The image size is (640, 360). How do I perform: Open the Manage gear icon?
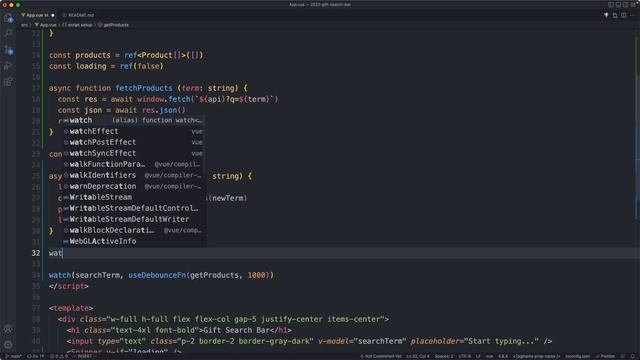(x=8, y=345)
